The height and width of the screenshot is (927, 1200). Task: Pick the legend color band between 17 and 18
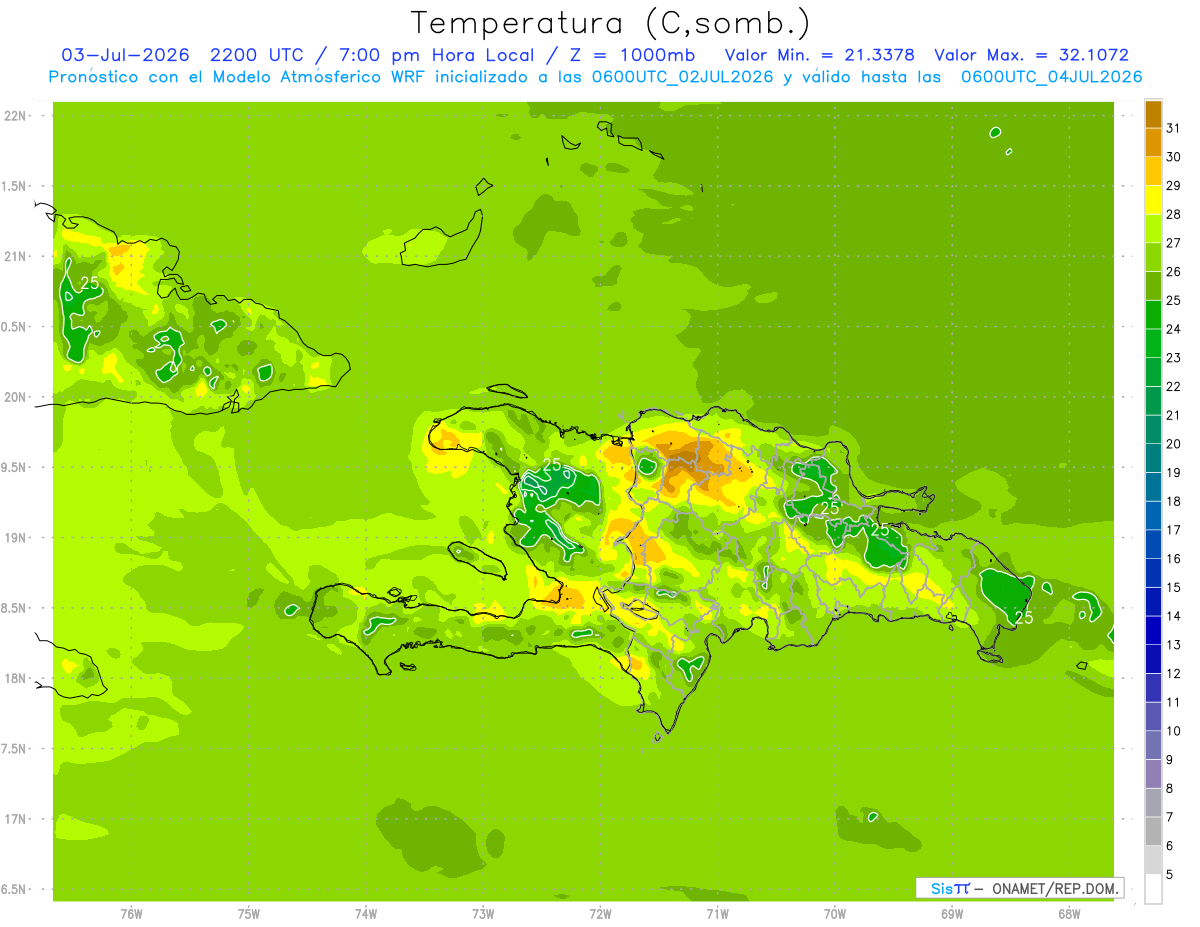(x=1153, y=515)
